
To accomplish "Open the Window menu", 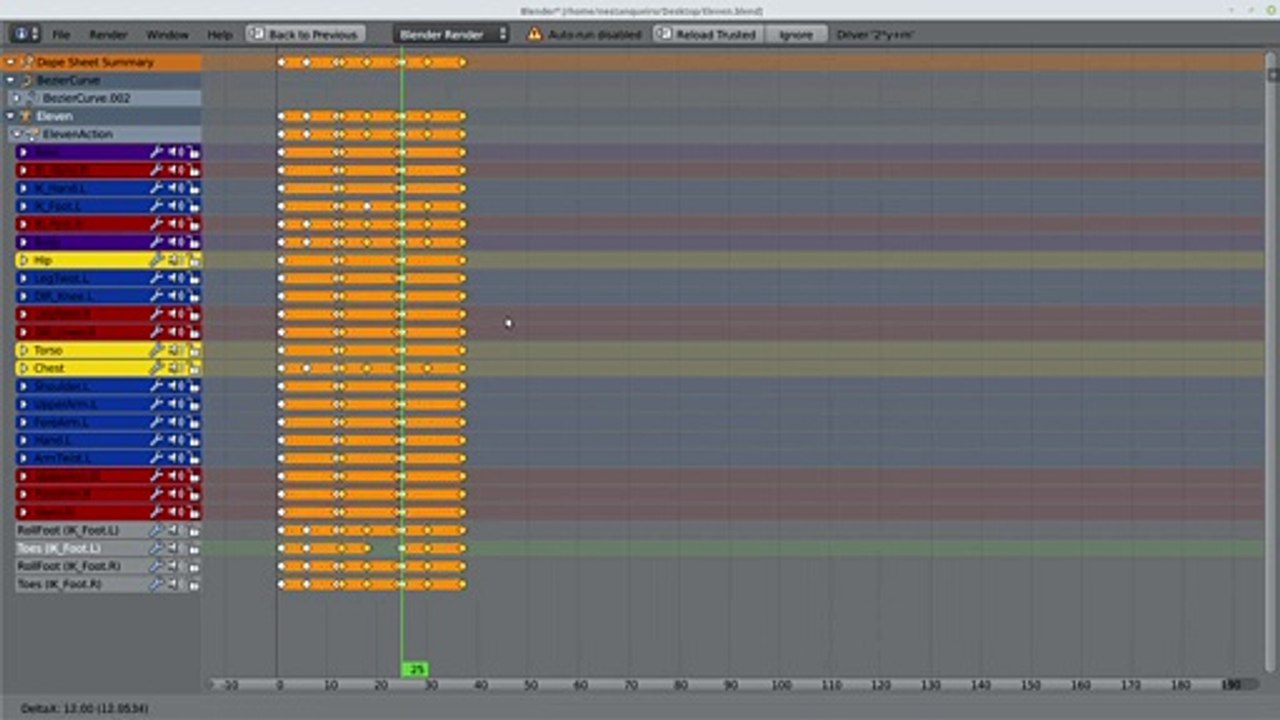I will click(x=167, y=34).
